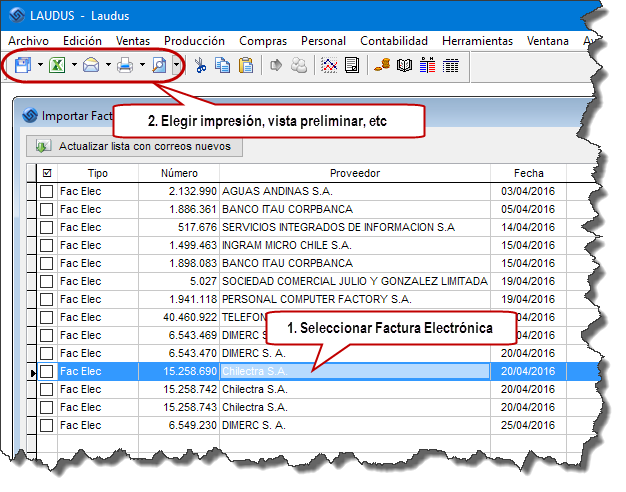Screen dimensions: 626x492
Task: Click the gray arrow toolbar icon
Action: 276,65
